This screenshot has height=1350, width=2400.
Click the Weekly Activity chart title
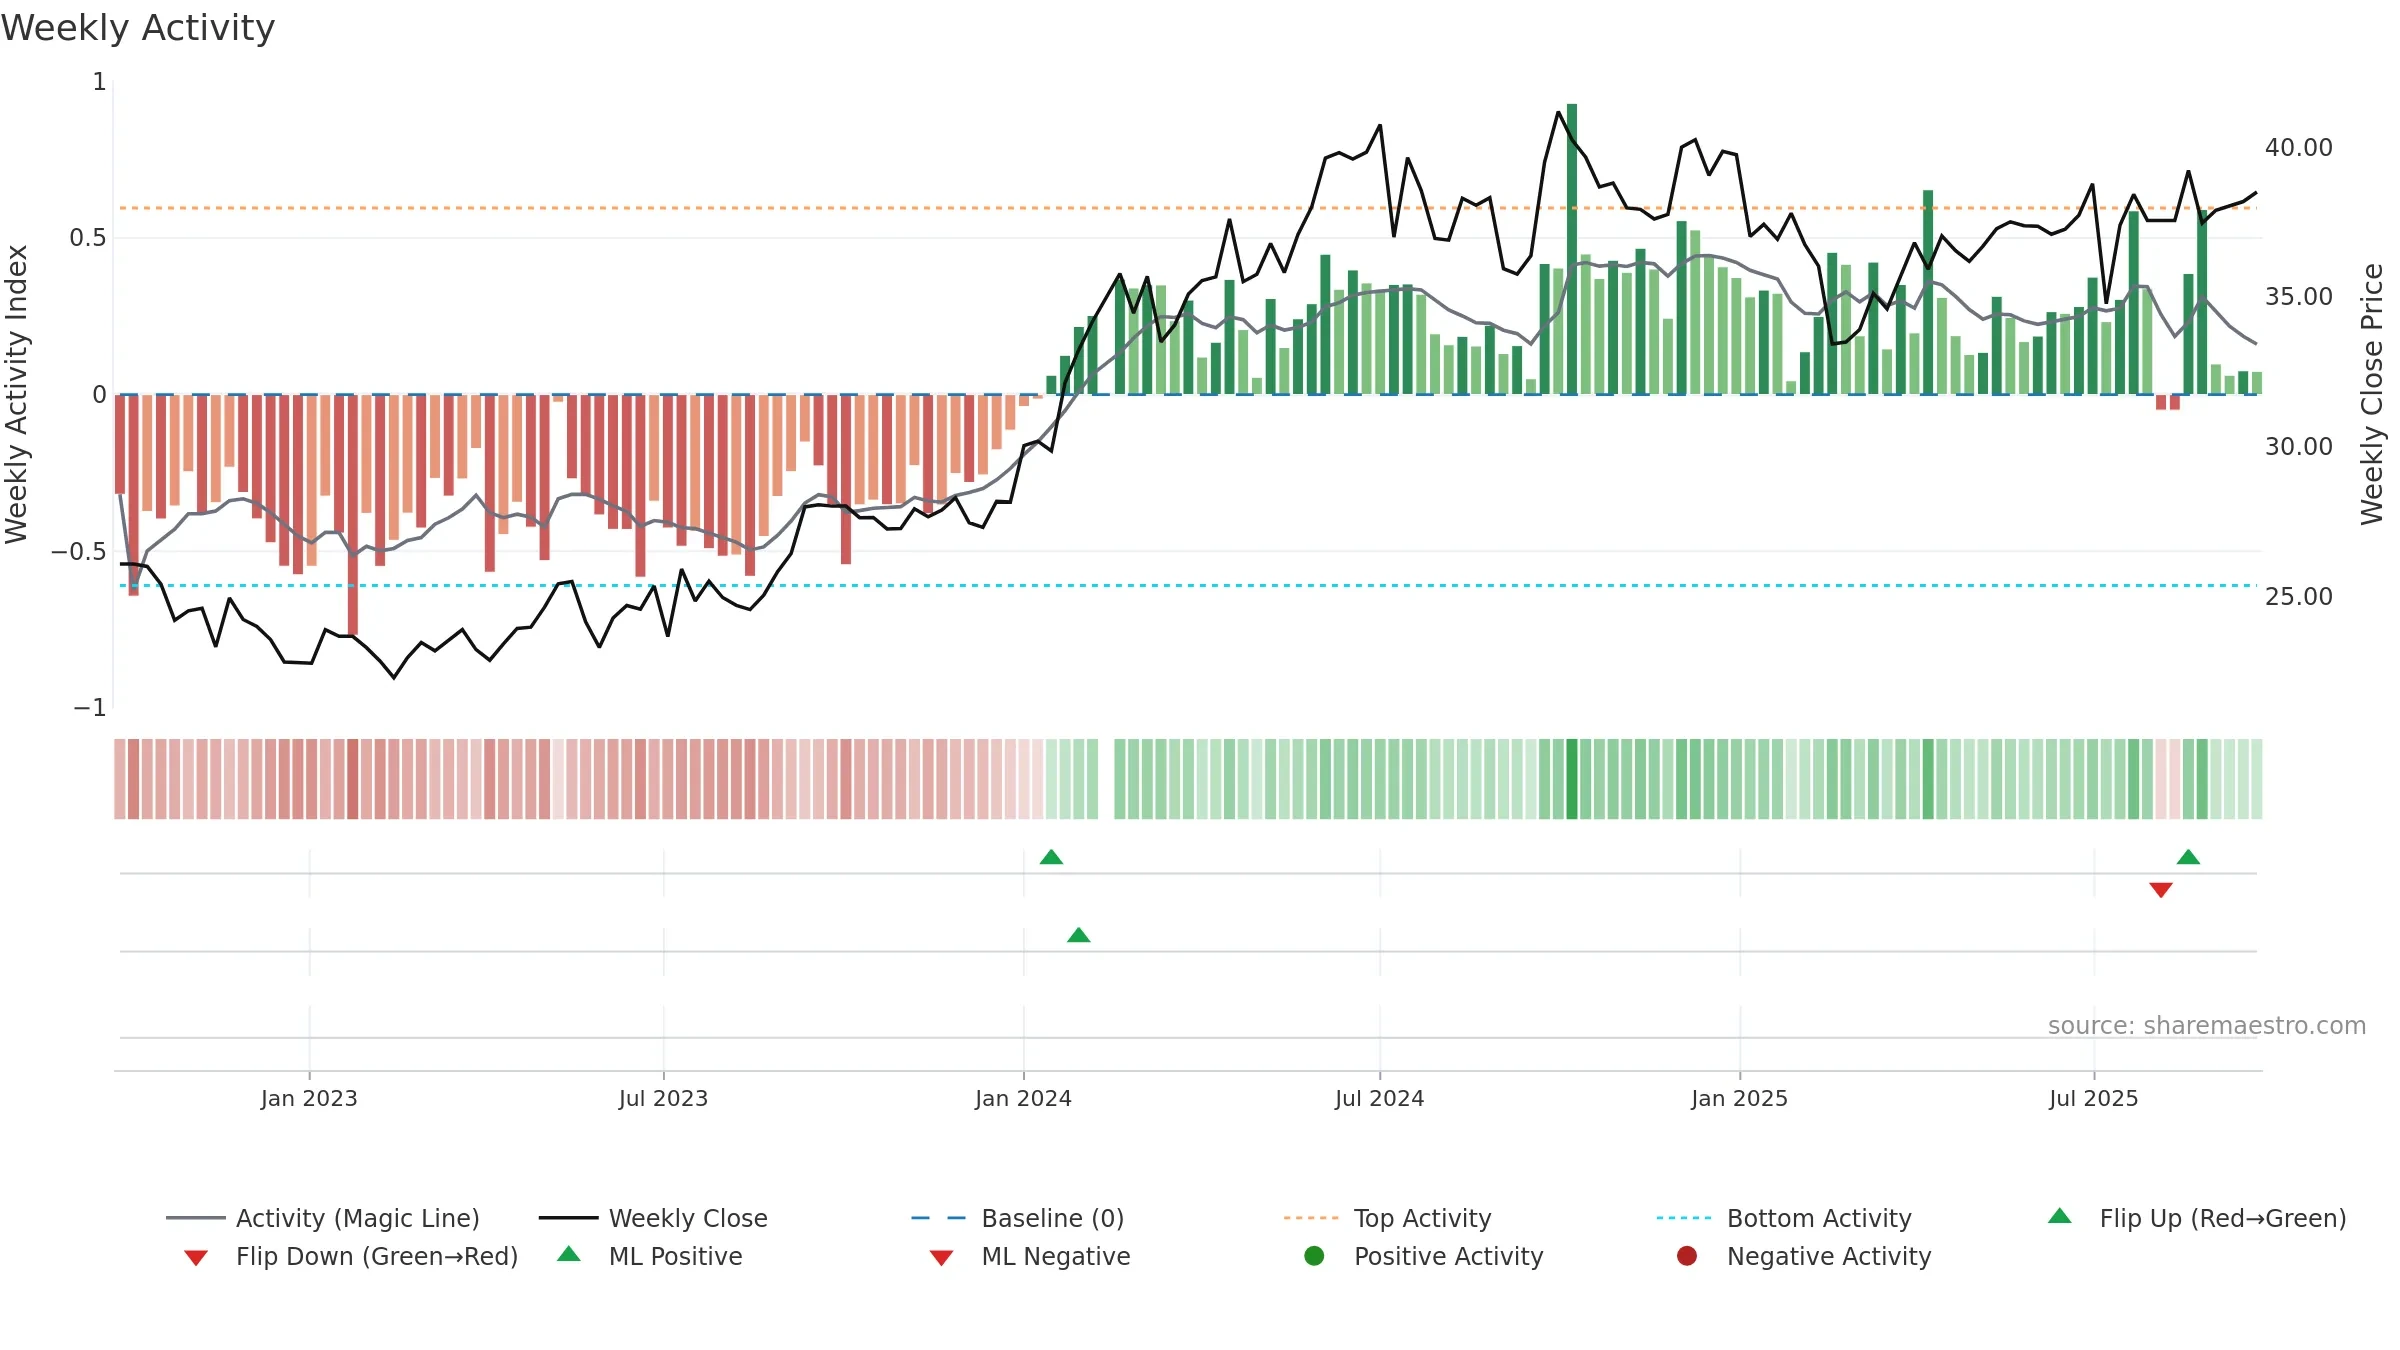138,28
